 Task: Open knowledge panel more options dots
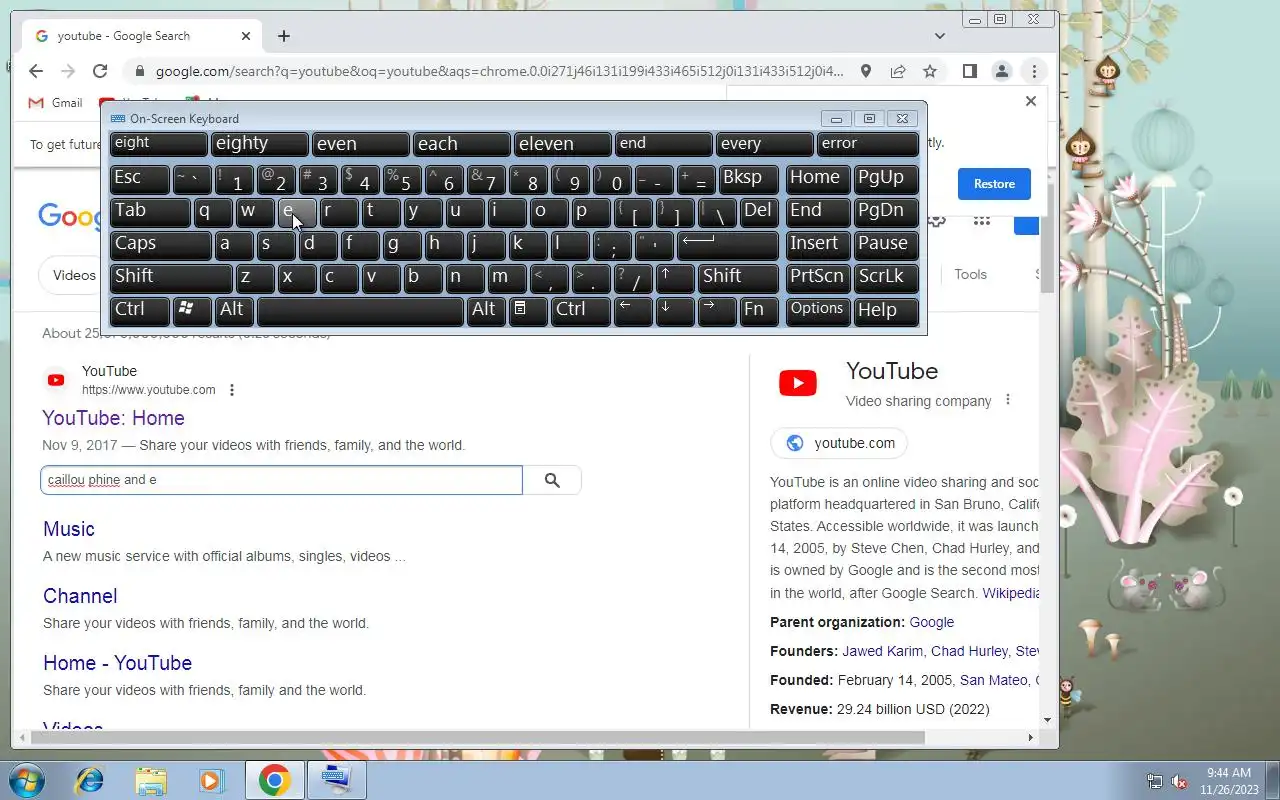click(x=1008, y=400)
